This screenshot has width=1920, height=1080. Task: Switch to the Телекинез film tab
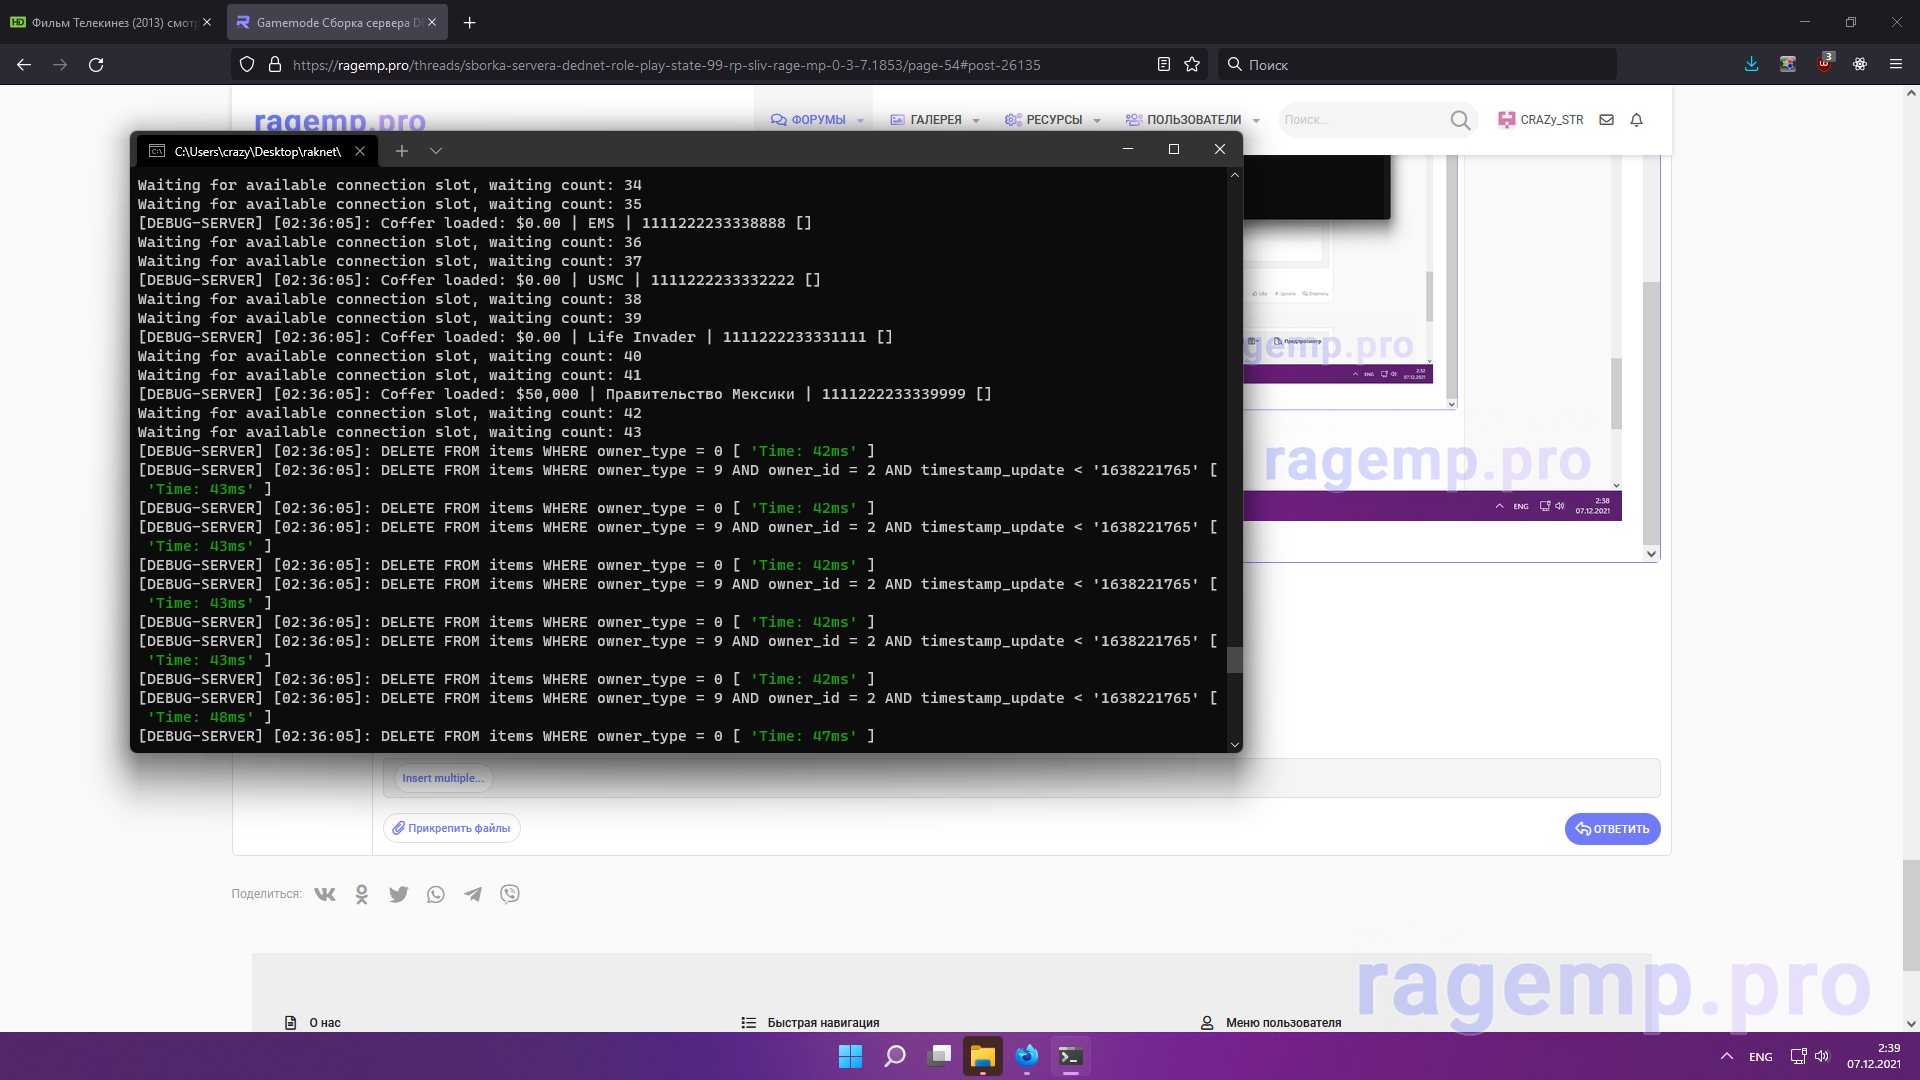tap(110, 22)
